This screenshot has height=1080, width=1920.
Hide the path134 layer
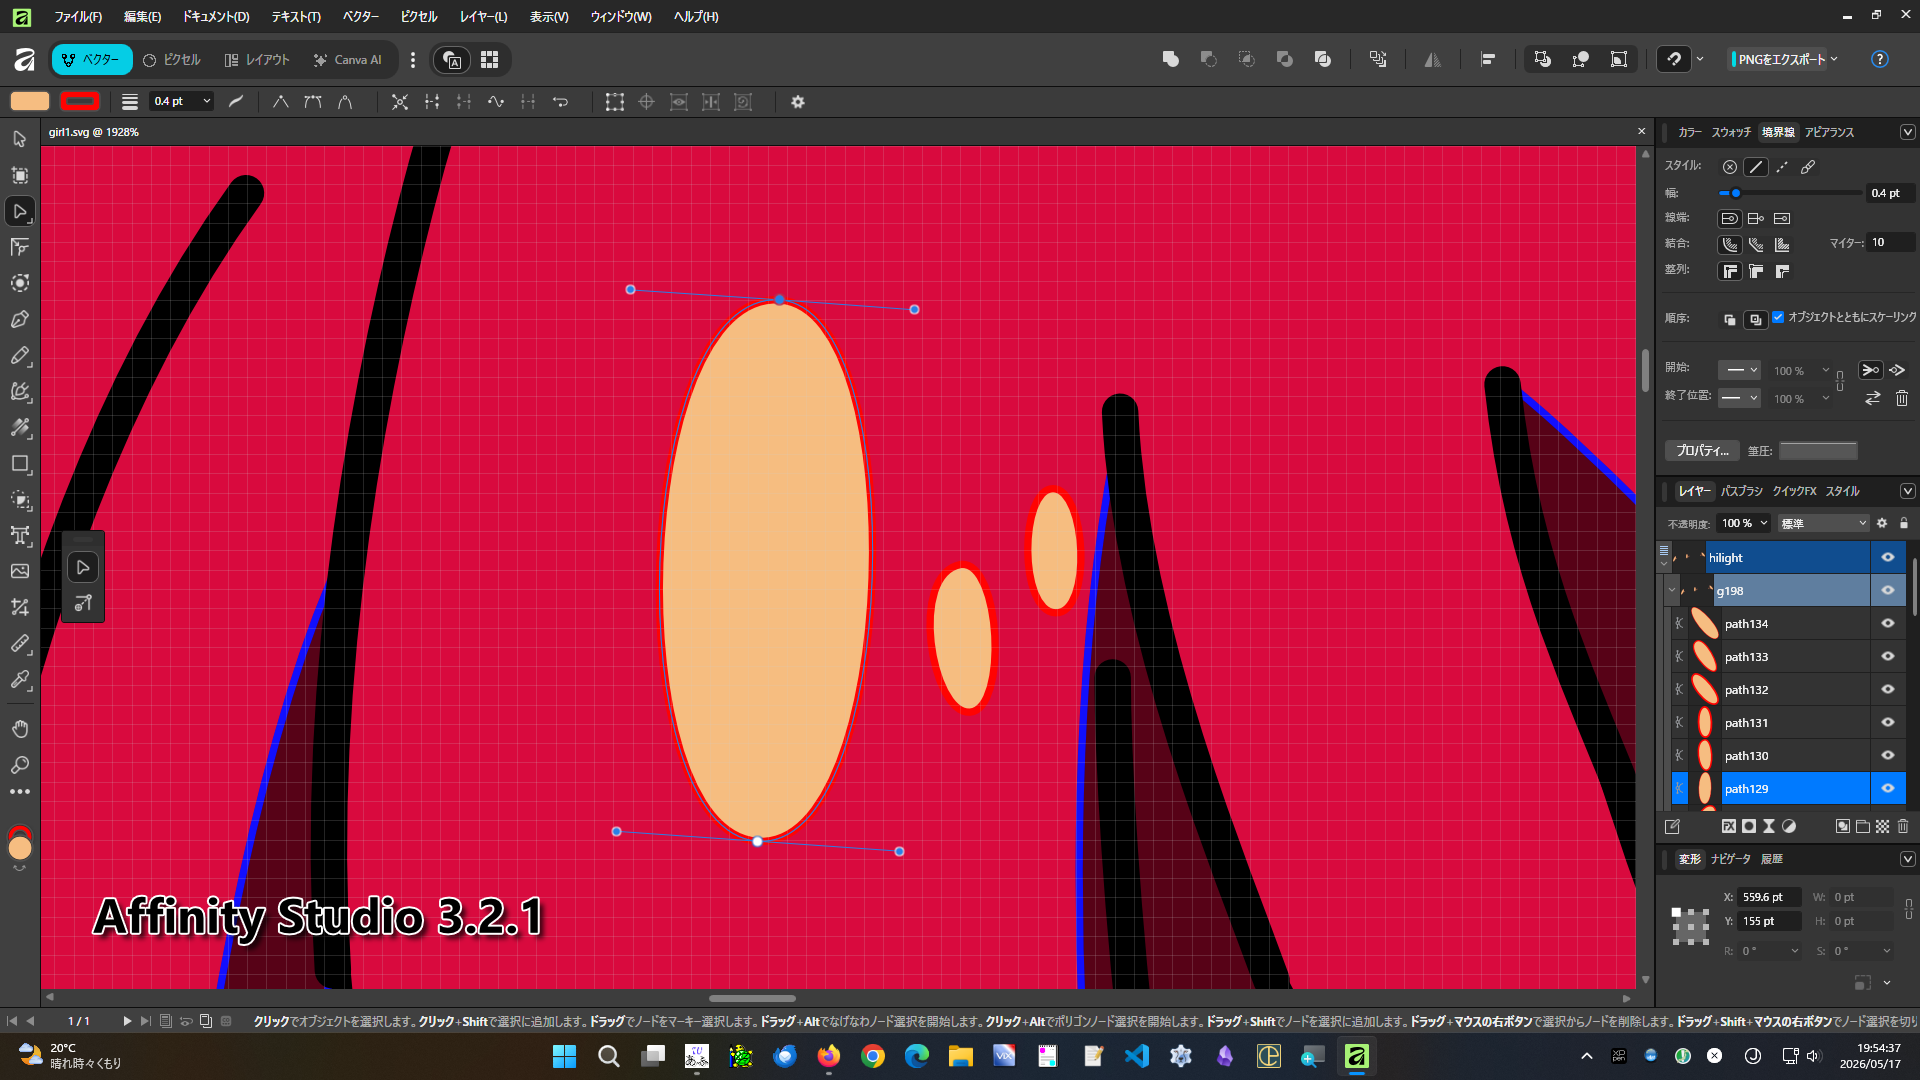1888,624
